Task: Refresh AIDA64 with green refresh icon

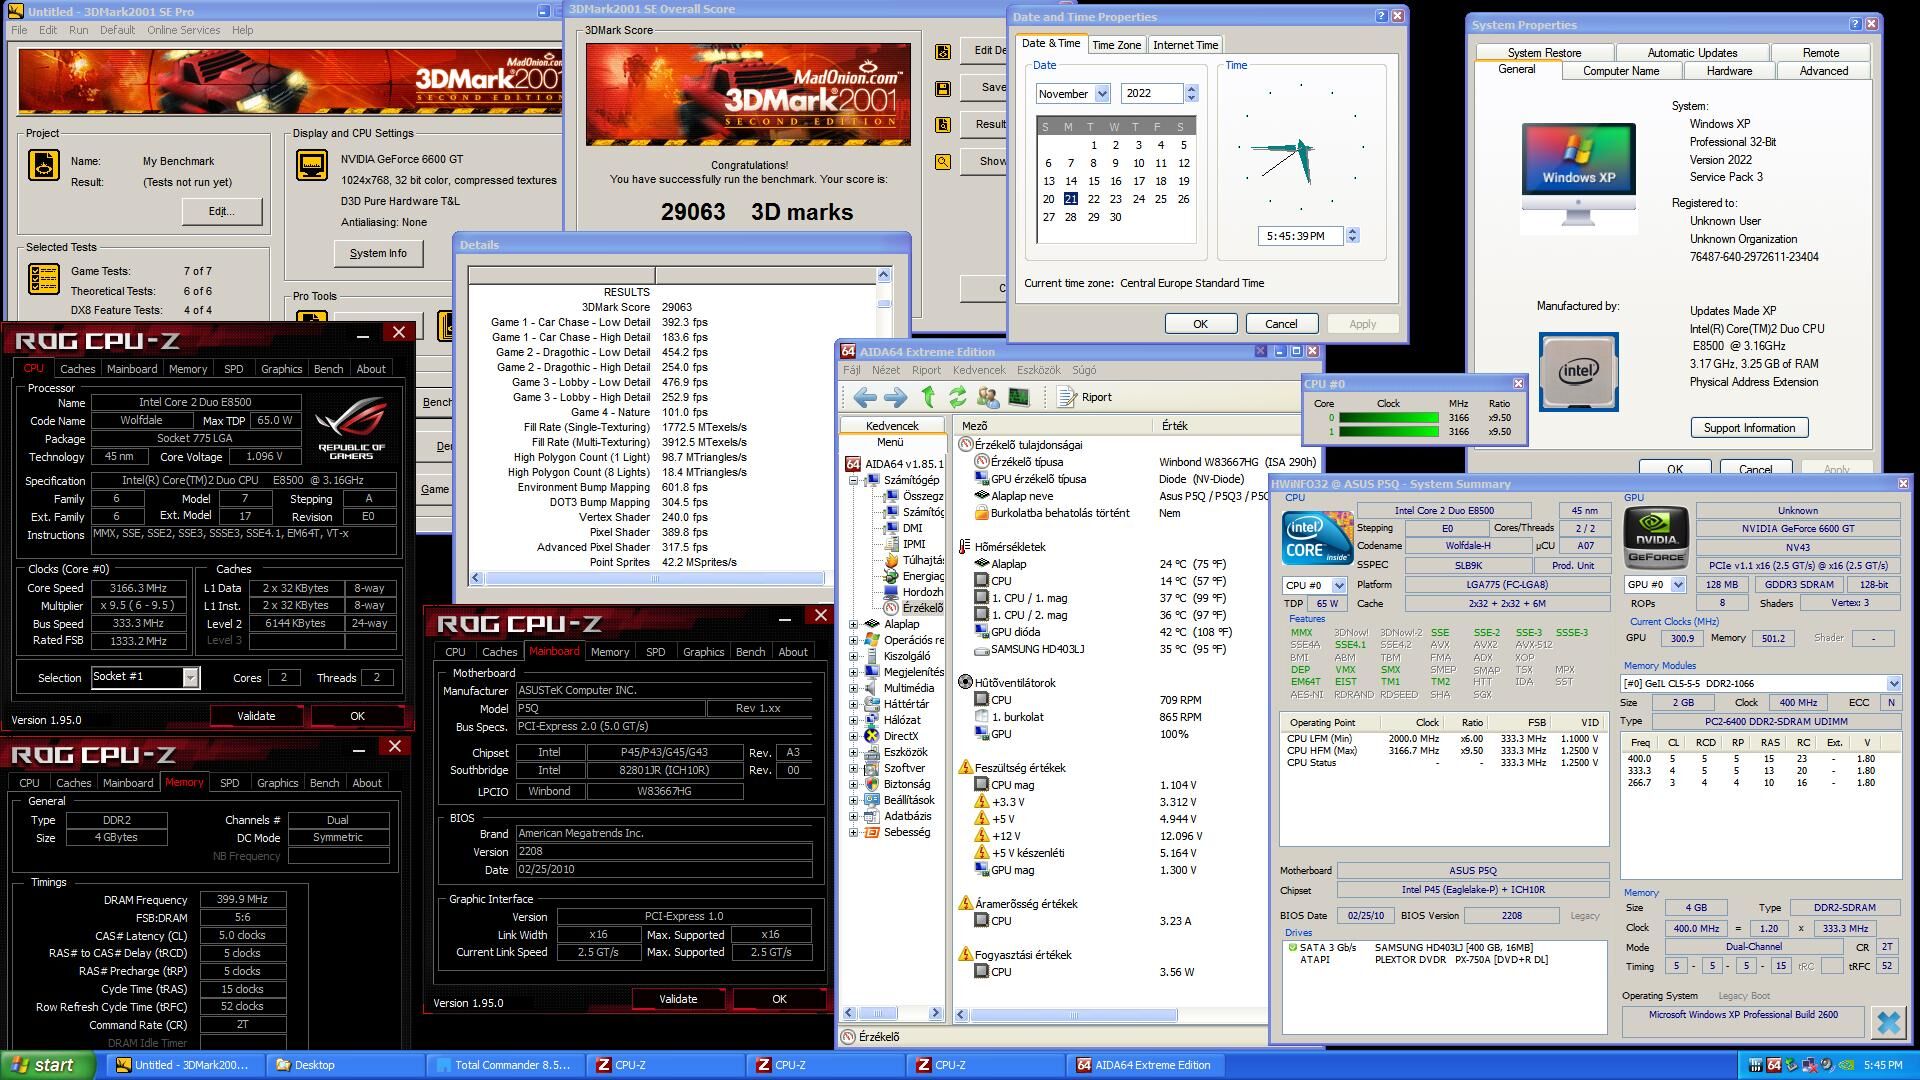Action: click(x=958, y=397)
